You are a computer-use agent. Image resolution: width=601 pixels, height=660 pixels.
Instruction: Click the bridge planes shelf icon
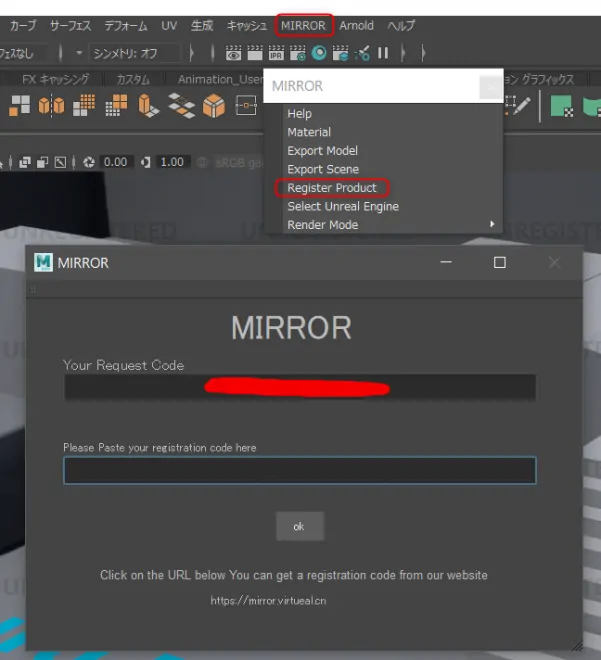coord(181,105)
